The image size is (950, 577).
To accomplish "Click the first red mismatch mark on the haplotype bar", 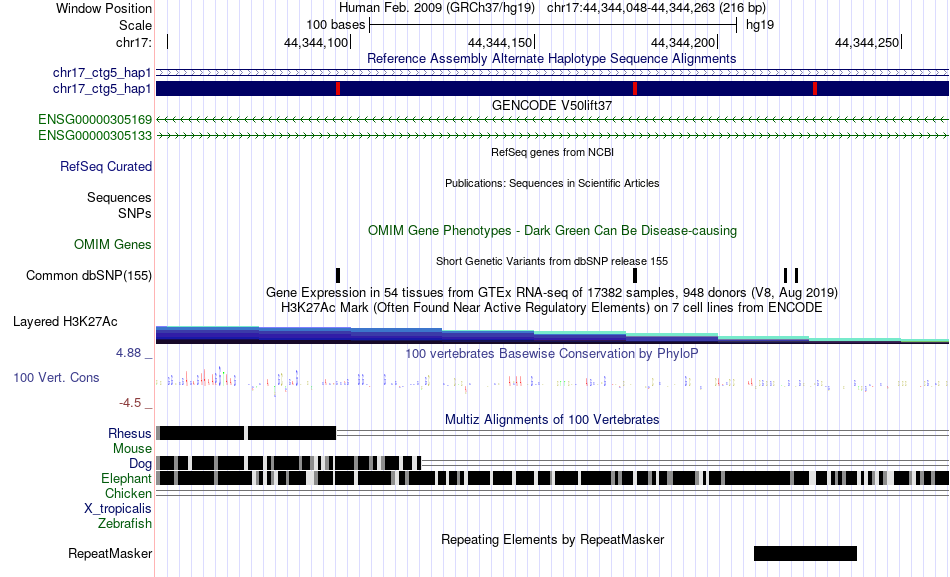I will [x=338, y=88].
